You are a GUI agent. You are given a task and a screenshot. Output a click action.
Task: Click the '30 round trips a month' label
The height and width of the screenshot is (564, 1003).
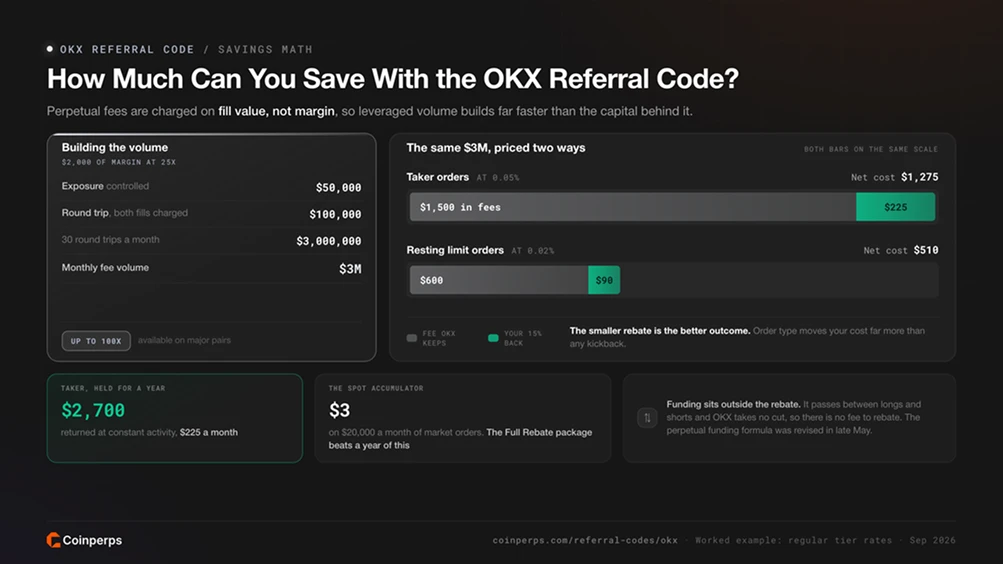coord(111,240)
